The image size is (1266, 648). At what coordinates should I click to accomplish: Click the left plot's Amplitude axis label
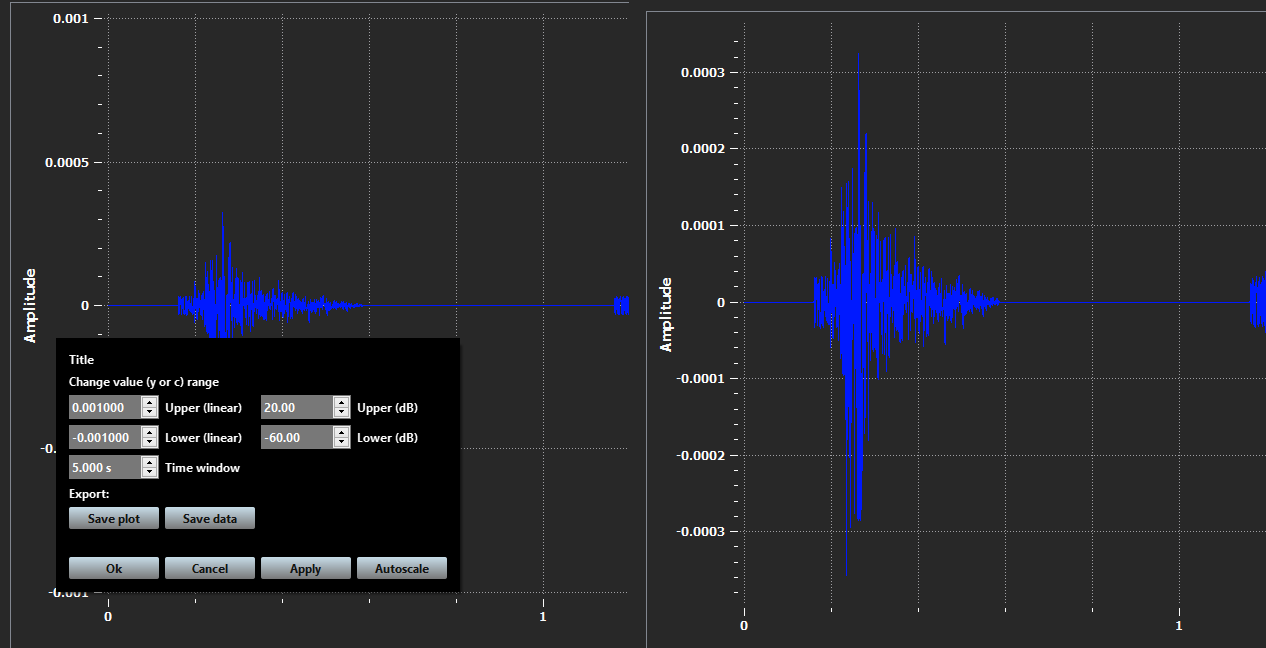(30, 305)
